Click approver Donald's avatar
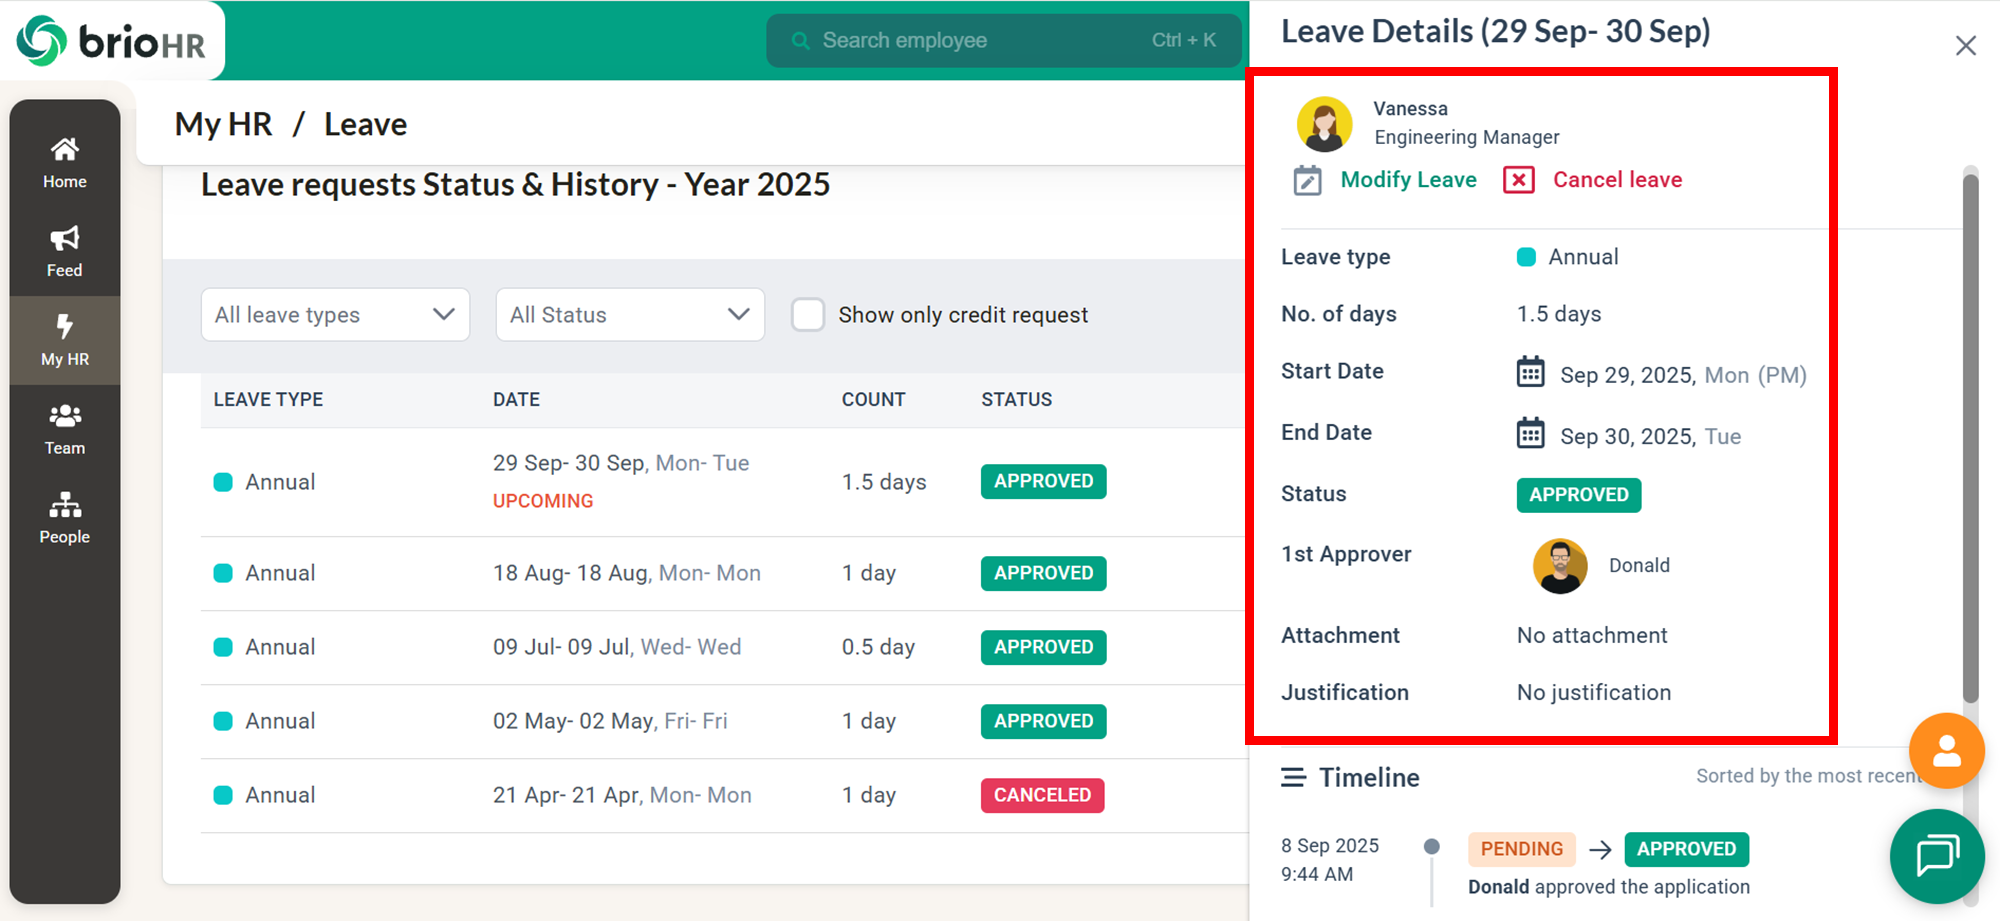The height and width of the screenshot is (921, 2000). tap(1560, 566)
